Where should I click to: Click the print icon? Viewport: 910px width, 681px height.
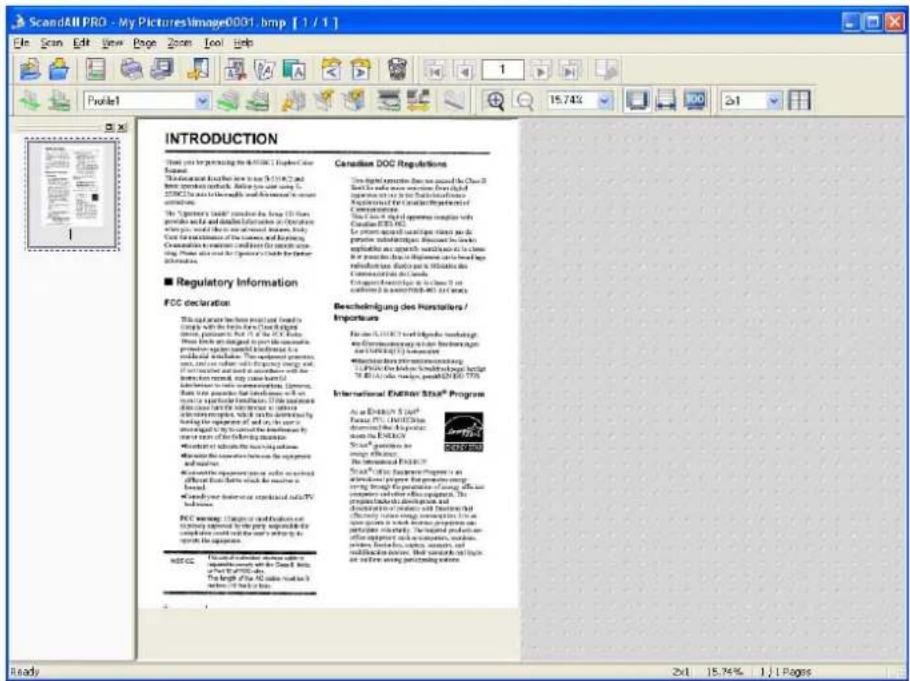coord(131,70)
